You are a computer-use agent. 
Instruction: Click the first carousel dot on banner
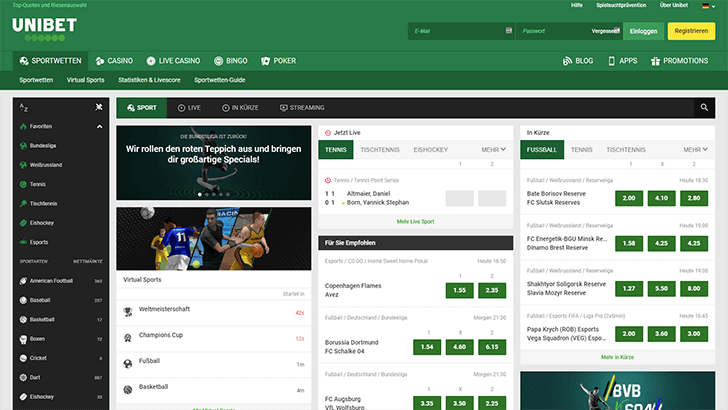(x=200, y=195)
